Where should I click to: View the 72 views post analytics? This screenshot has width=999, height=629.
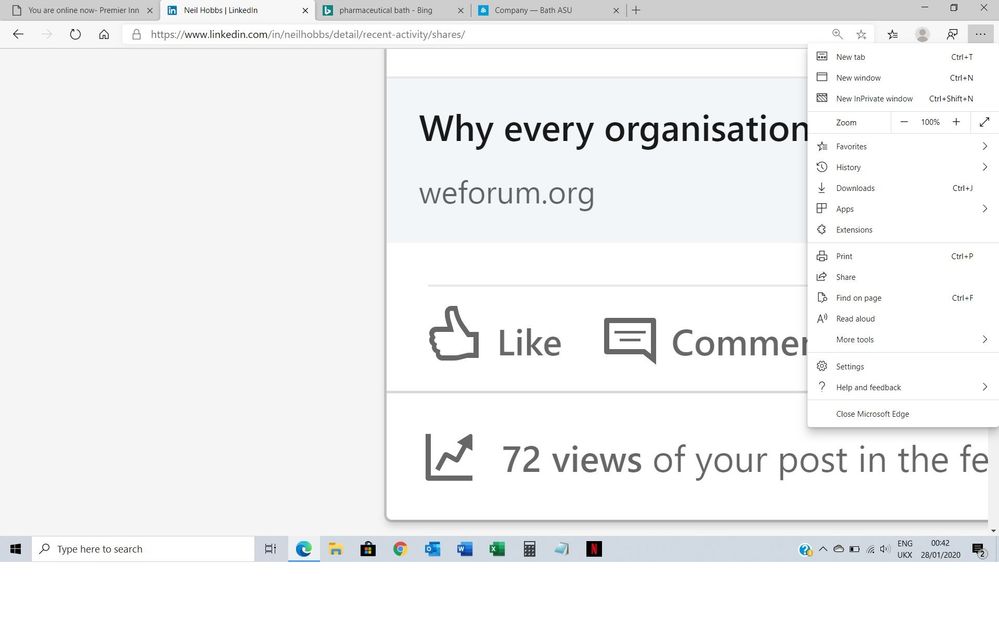[706, 459]
